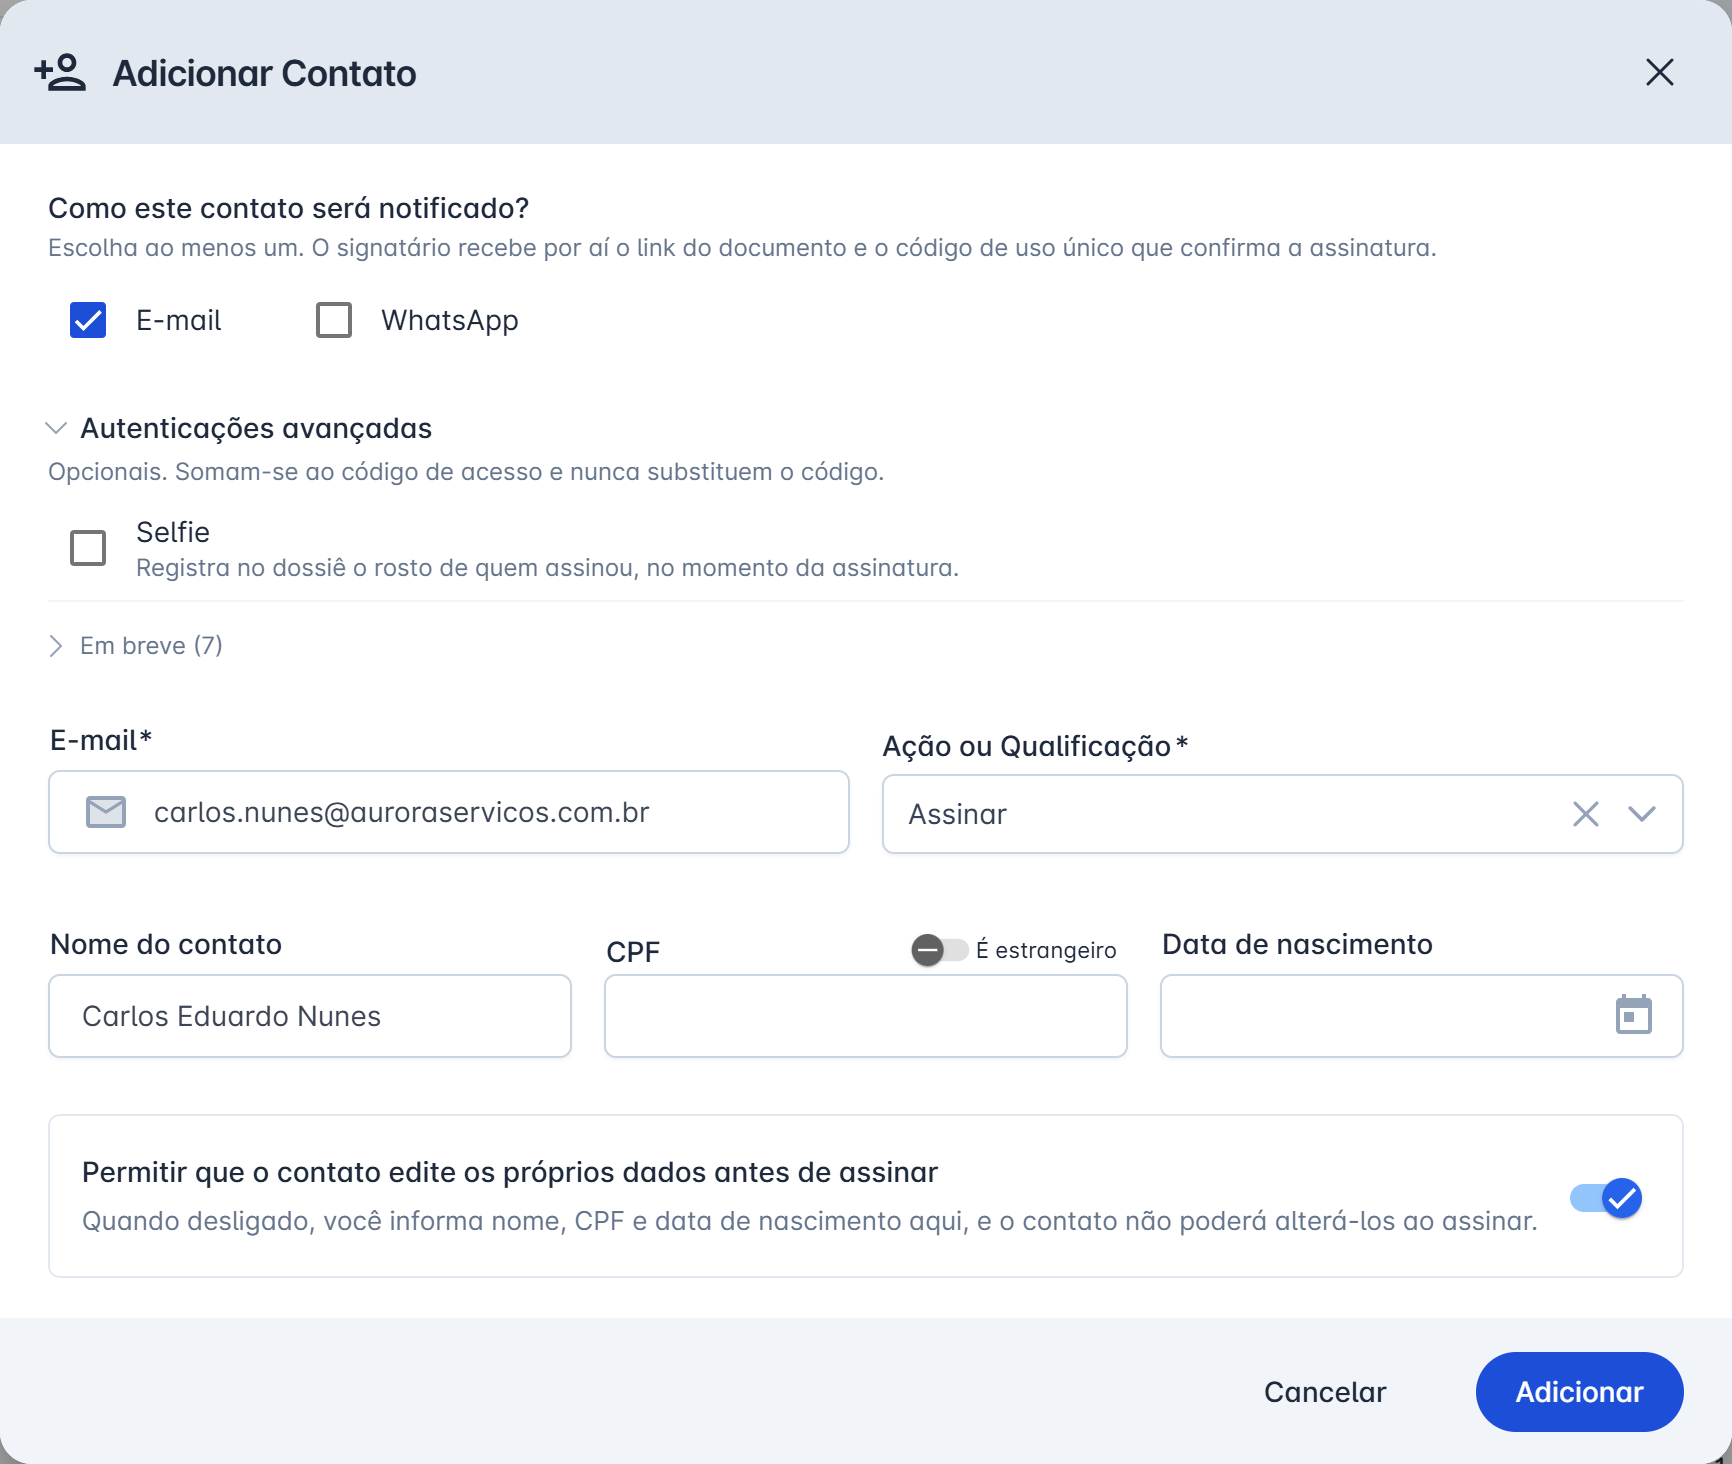Viewport: 1732px width, 1464px height.
Task: Click the Adicionar button
Action: click(1580, 1392)
